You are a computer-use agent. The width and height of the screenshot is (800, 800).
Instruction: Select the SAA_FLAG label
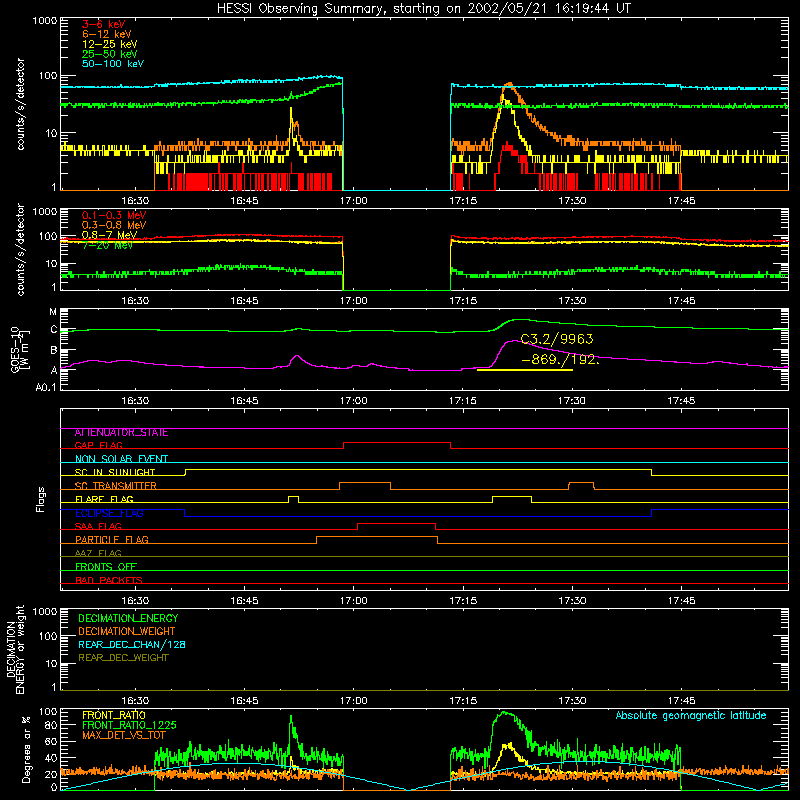(98, 527)
